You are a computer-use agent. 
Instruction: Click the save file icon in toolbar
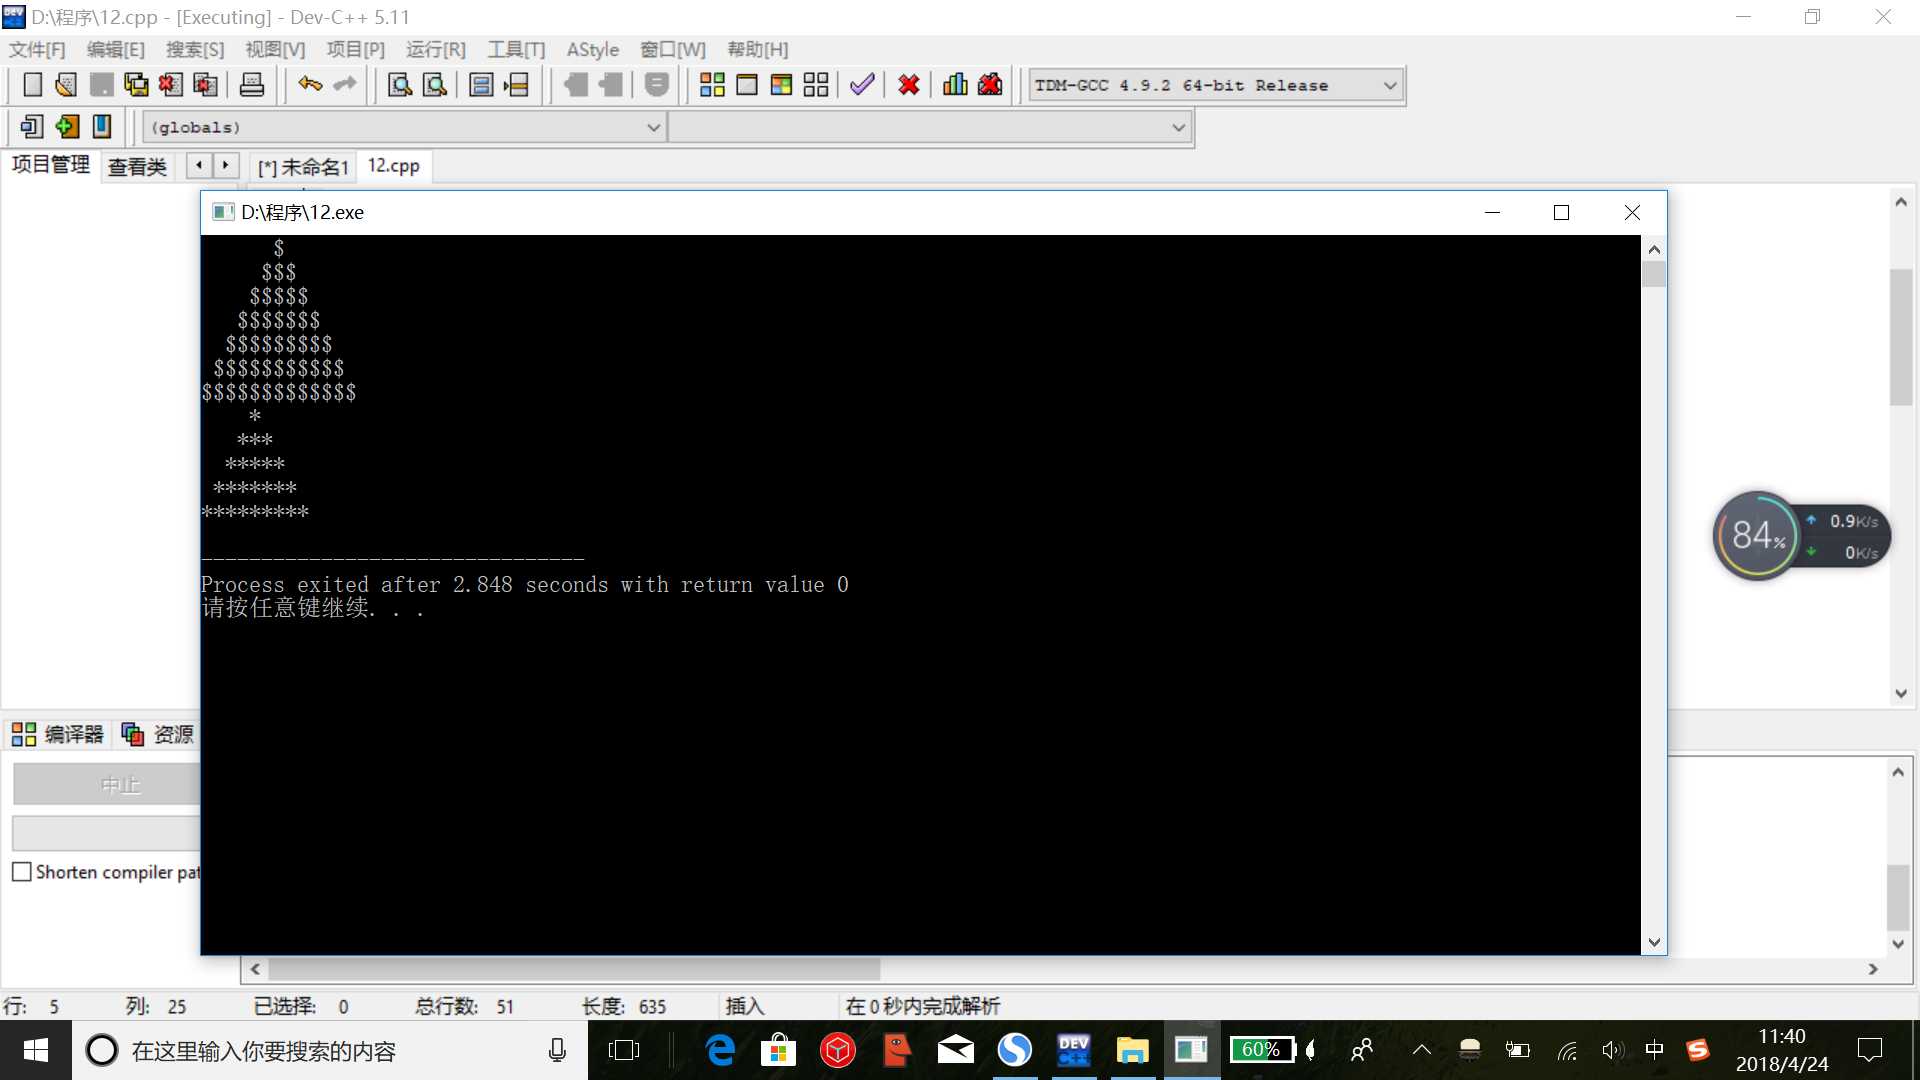tap(100, 84)
